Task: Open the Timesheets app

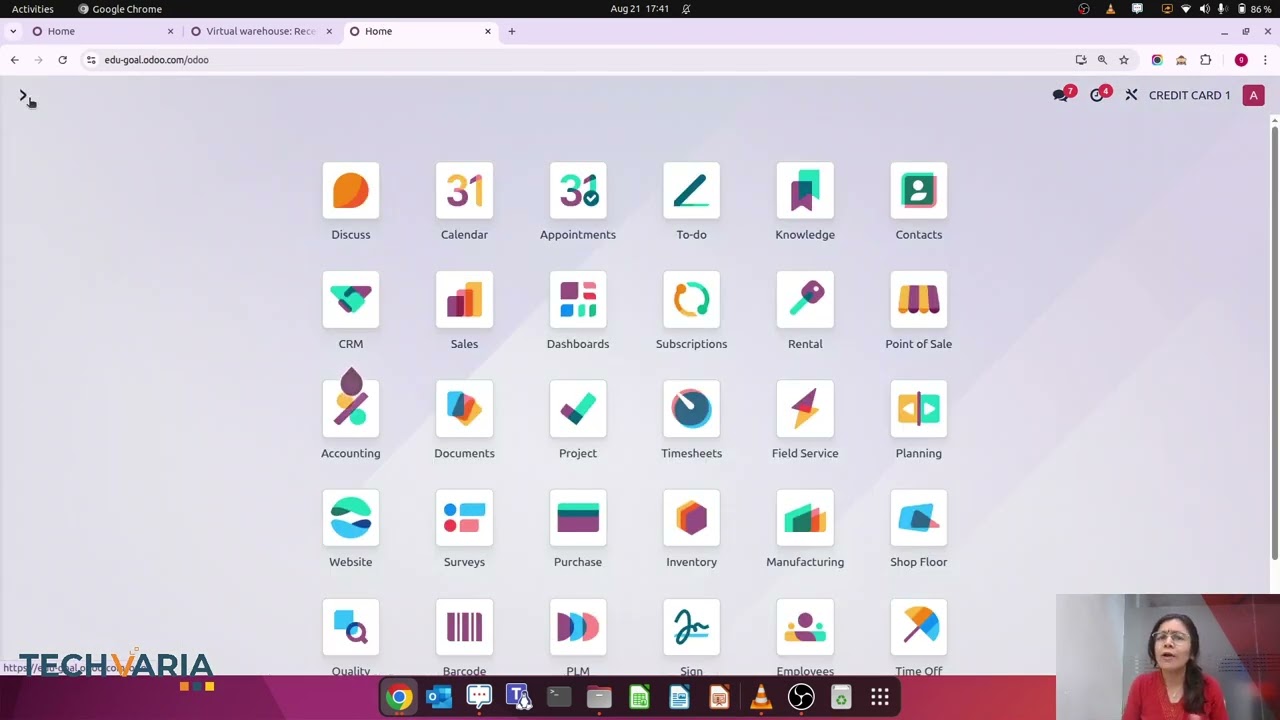Action: coord(691,409)
